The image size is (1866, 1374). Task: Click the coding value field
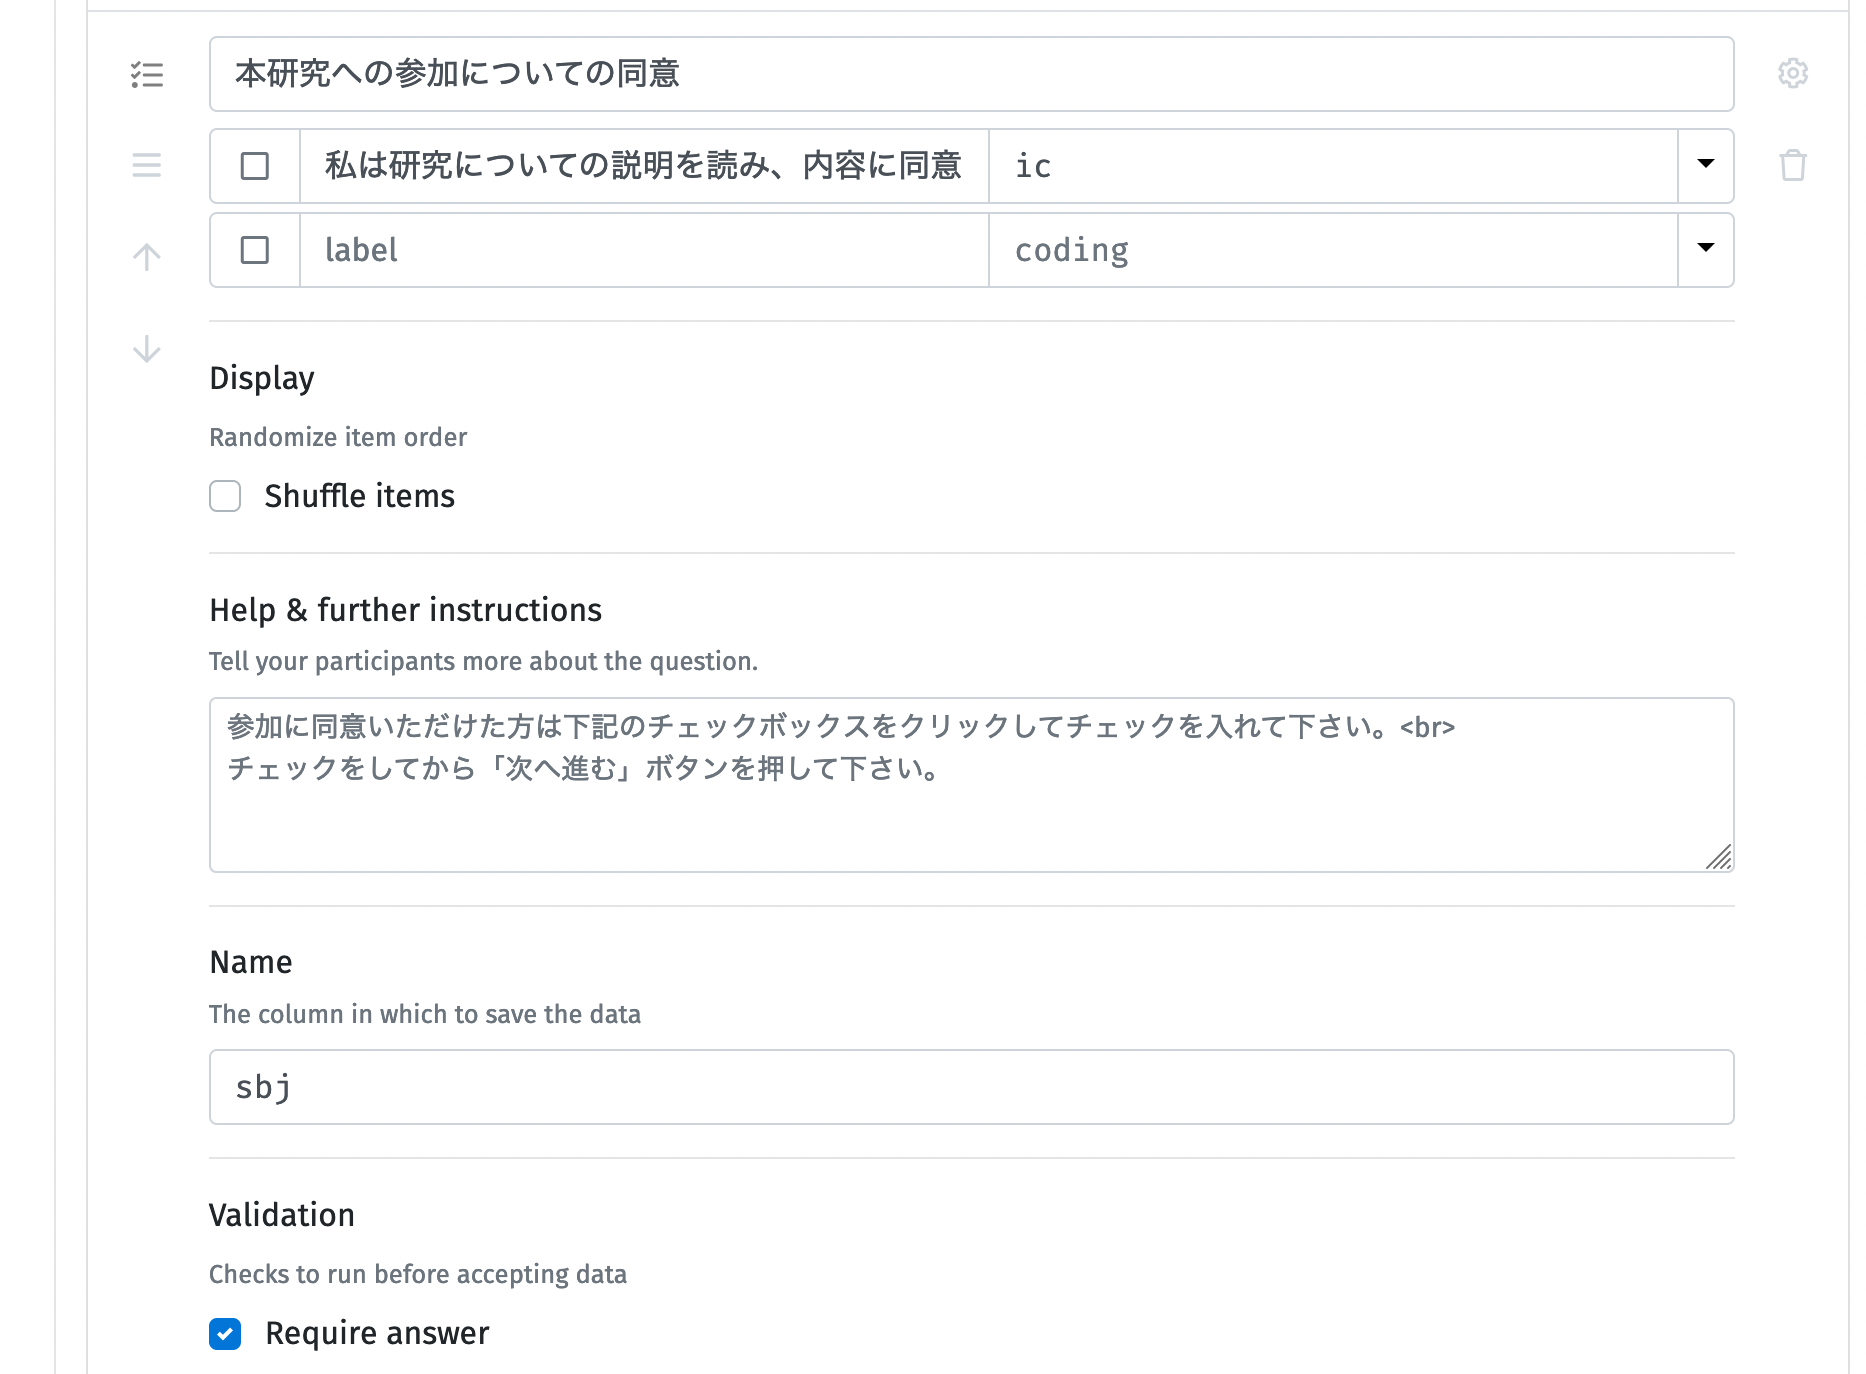tap(1330, 250)
